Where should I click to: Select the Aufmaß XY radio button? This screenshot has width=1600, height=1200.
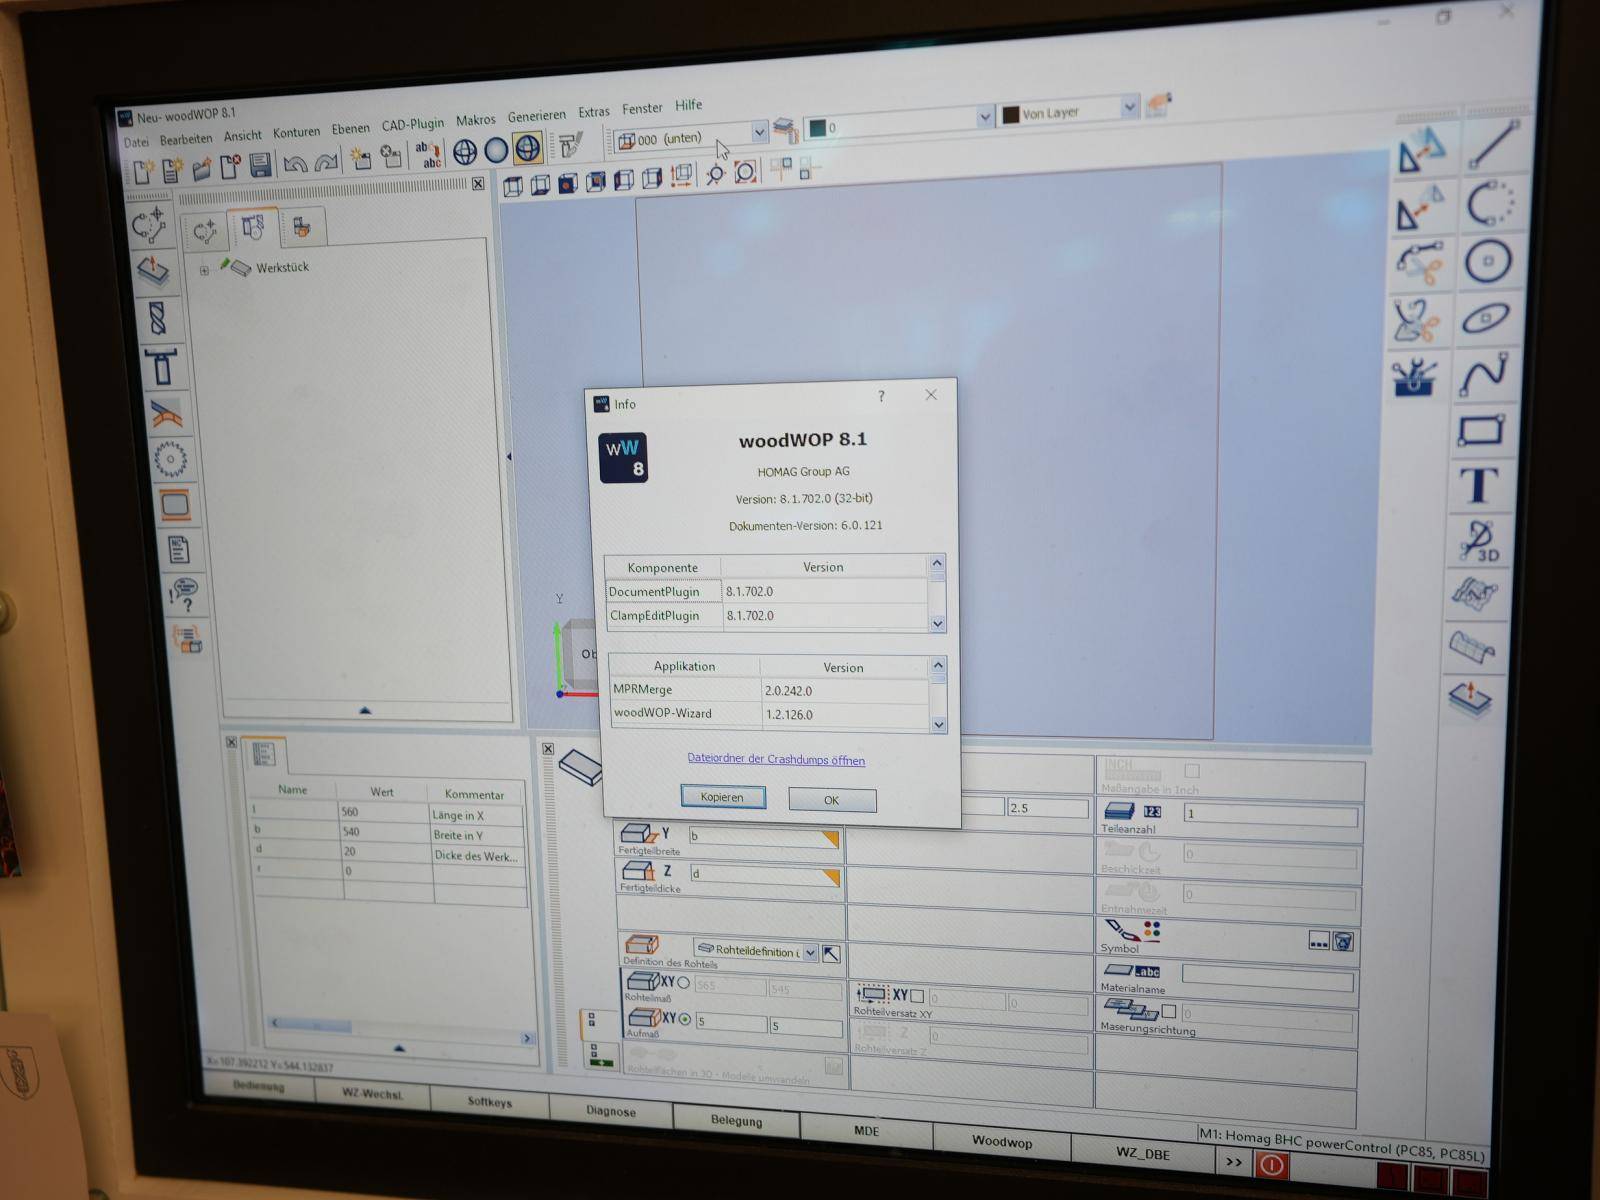pos(685,1020)
